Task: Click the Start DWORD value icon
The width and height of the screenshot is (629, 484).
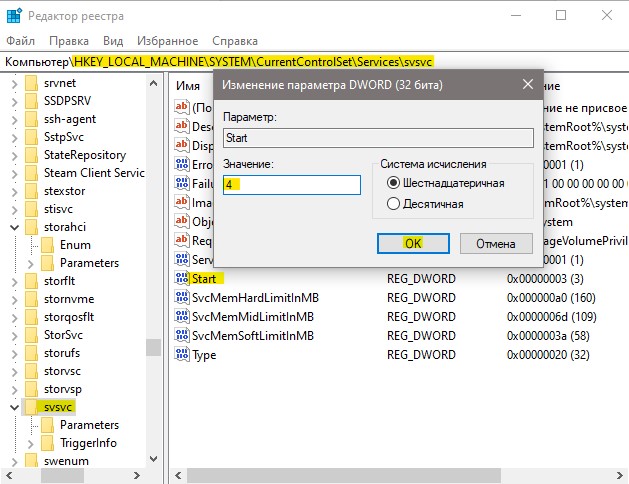Action: click(x=182, y=278)
